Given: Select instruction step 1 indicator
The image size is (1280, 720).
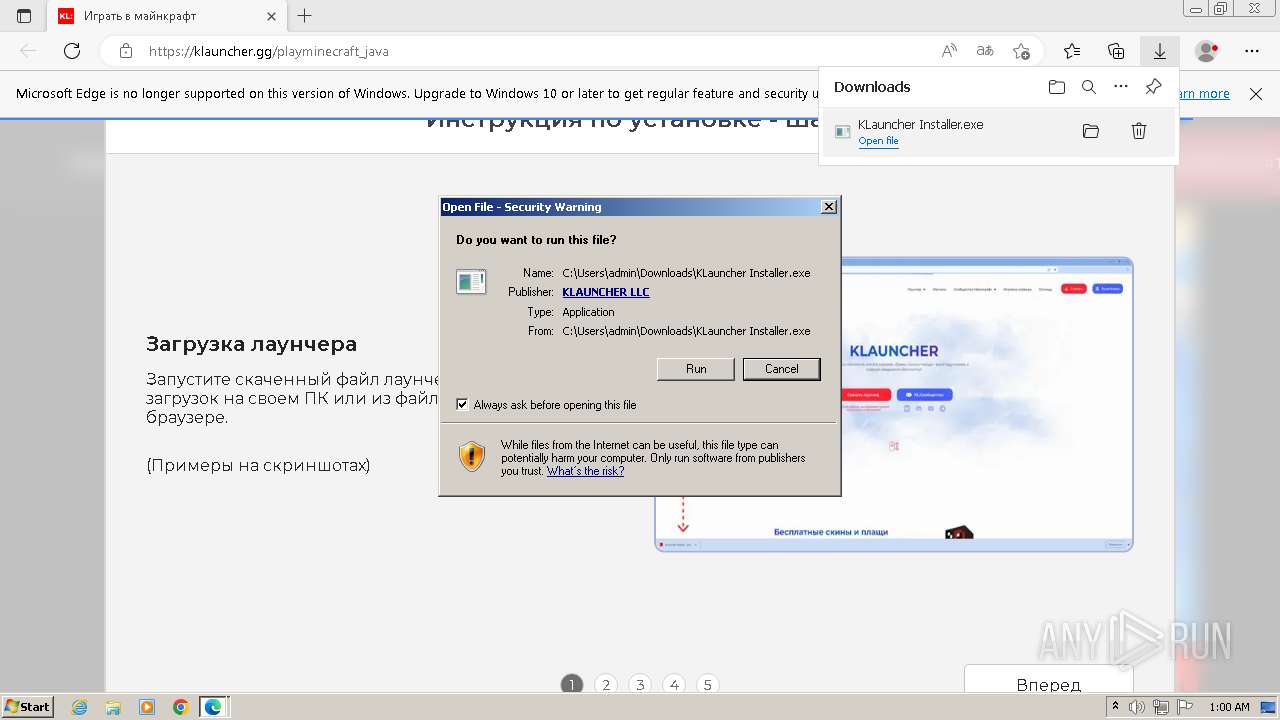Looking at the screenshot, I should [572, 685].
